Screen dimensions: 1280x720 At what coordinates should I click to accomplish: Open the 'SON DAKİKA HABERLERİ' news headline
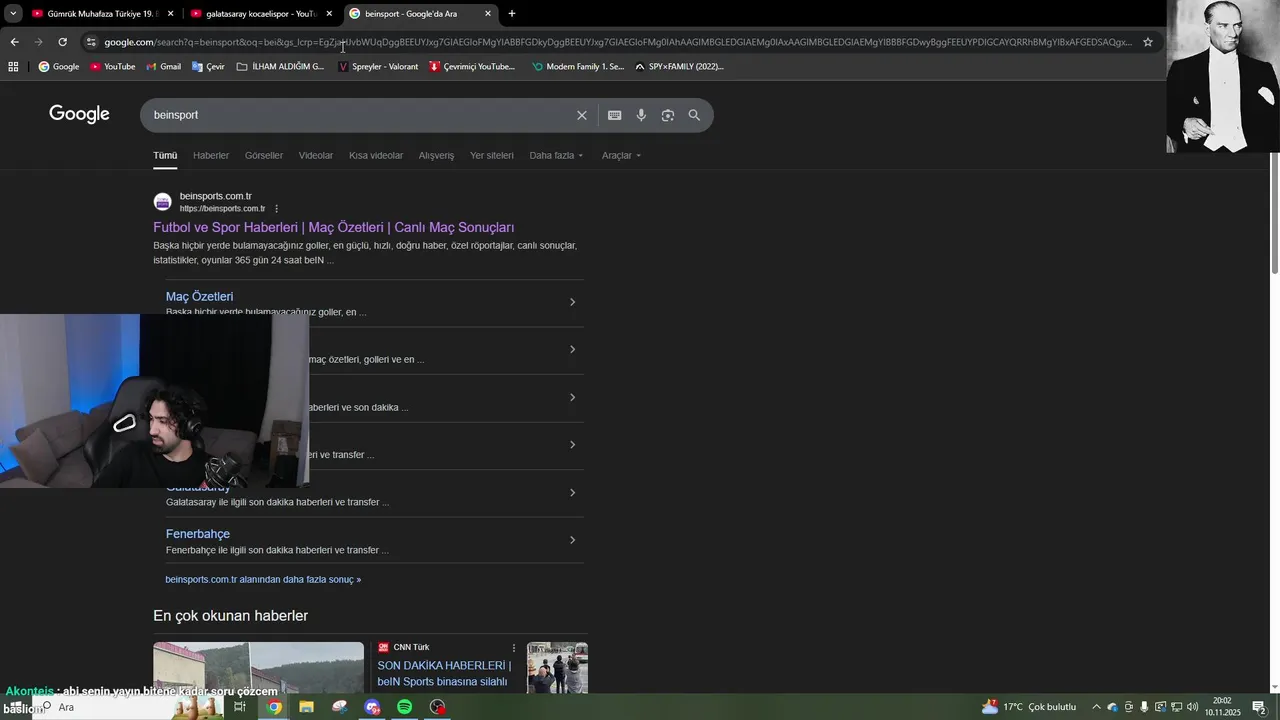tap(444, 674)
